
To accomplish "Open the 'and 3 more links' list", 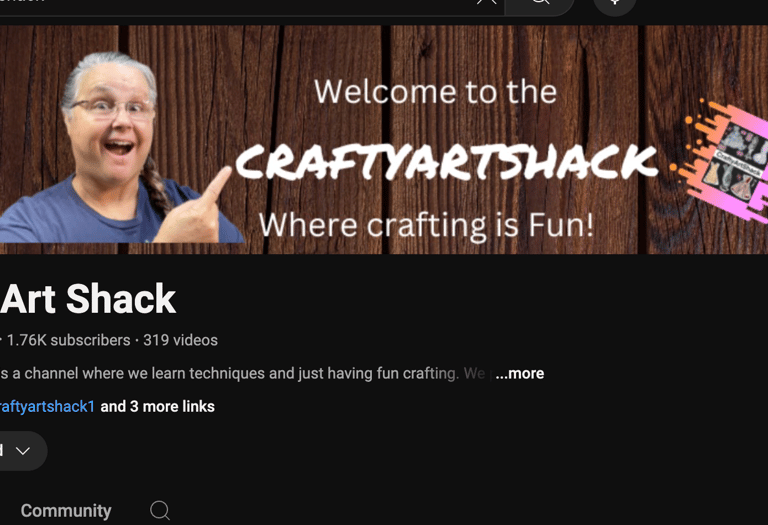I will pyautogui.click(x=157, y=406).
